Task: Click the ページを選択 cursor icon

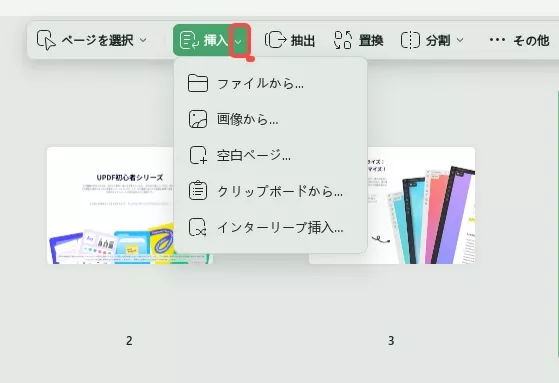Action: [46, 40]
